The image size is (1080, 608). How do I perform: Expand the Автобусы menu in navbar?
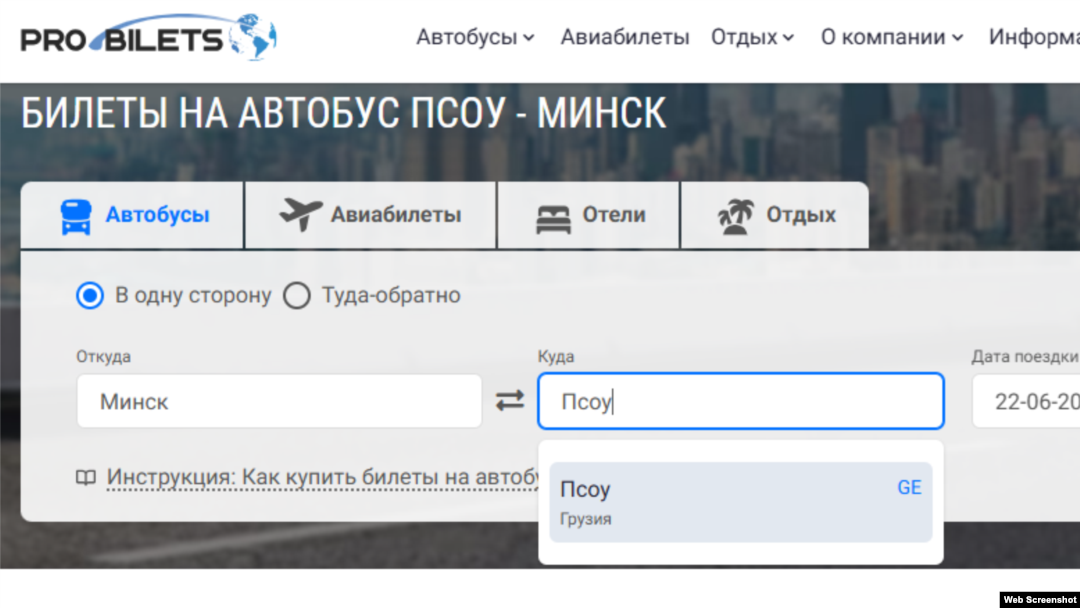pos(475,37)
